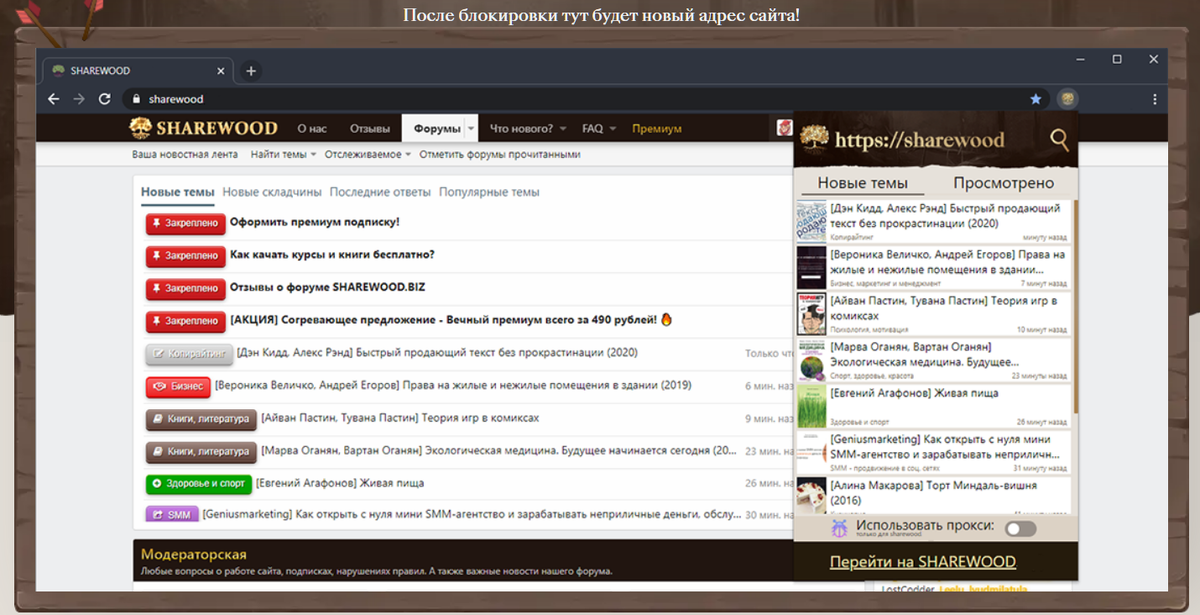
Task: Open the Sharewood extension icon in the toolbar
Action: (x=1068, y=99)
